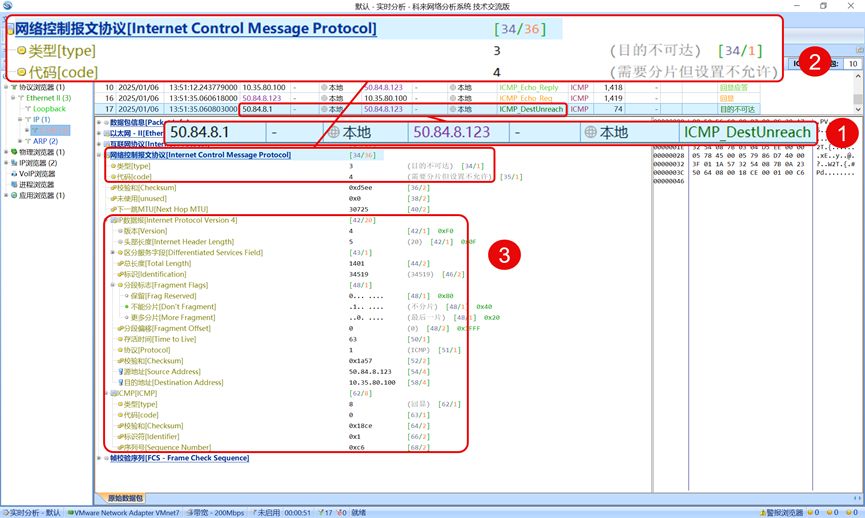Select the 校验和[Checksum] field valued 0x1a57
The height and width of the screenshot is (518, 865).
150,361
